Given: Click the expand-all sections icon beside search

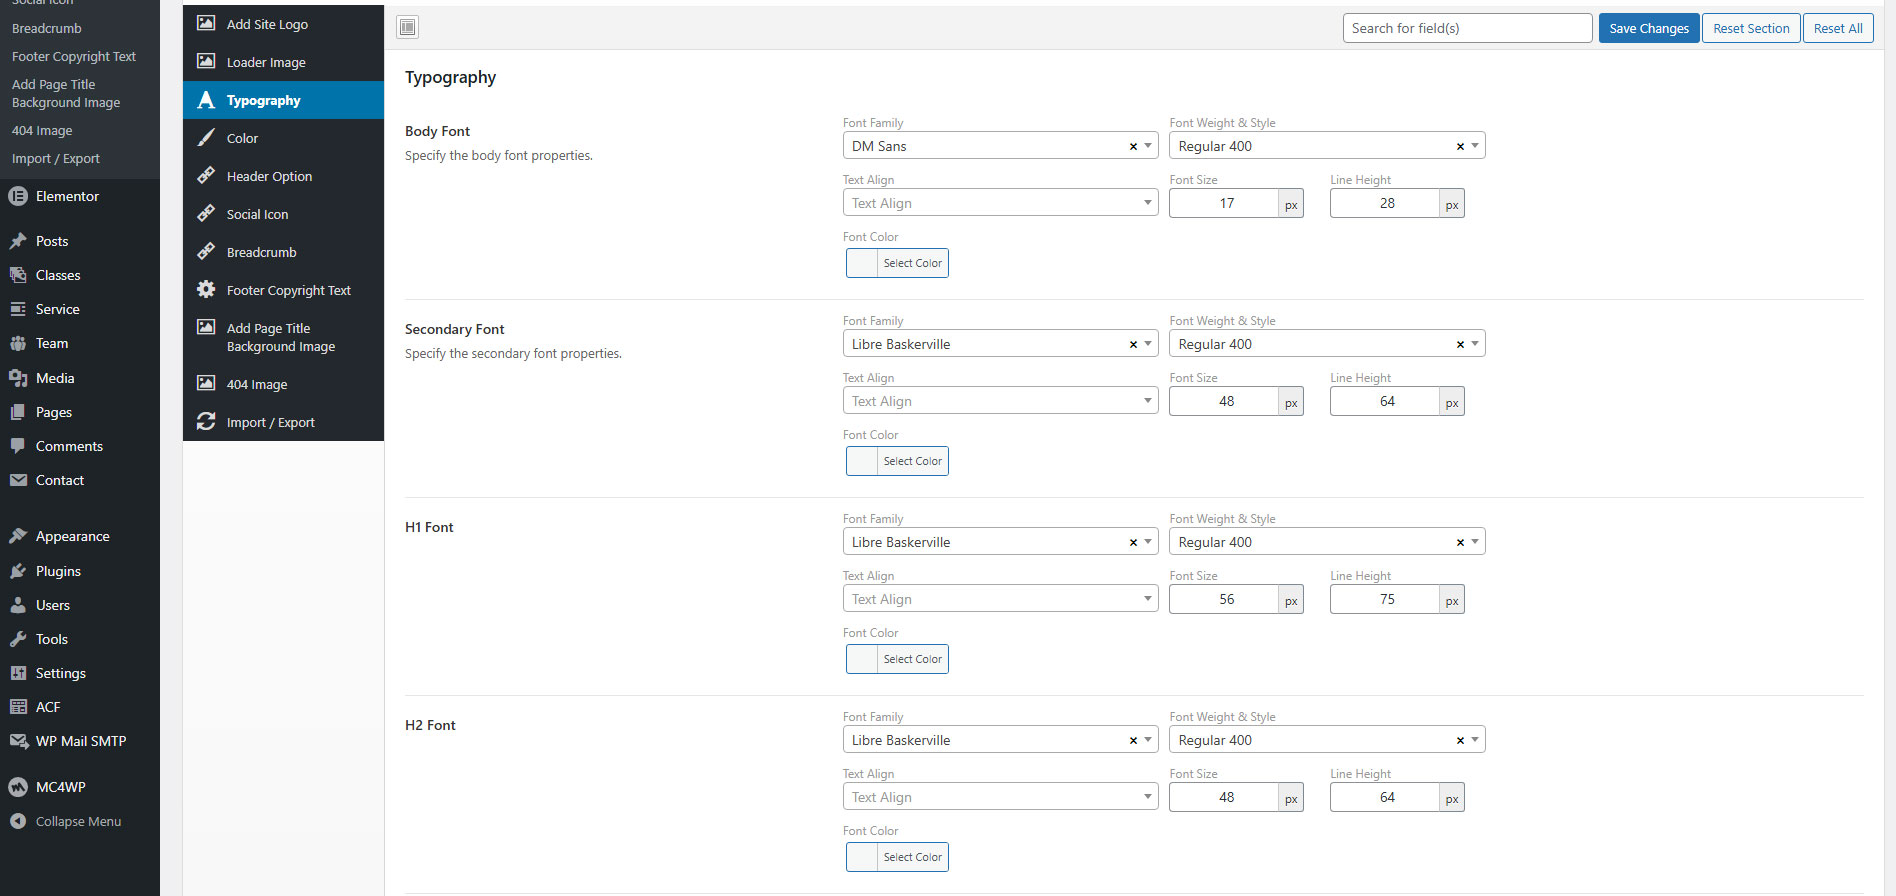Looking at the screenshot, I should (407, 27).
